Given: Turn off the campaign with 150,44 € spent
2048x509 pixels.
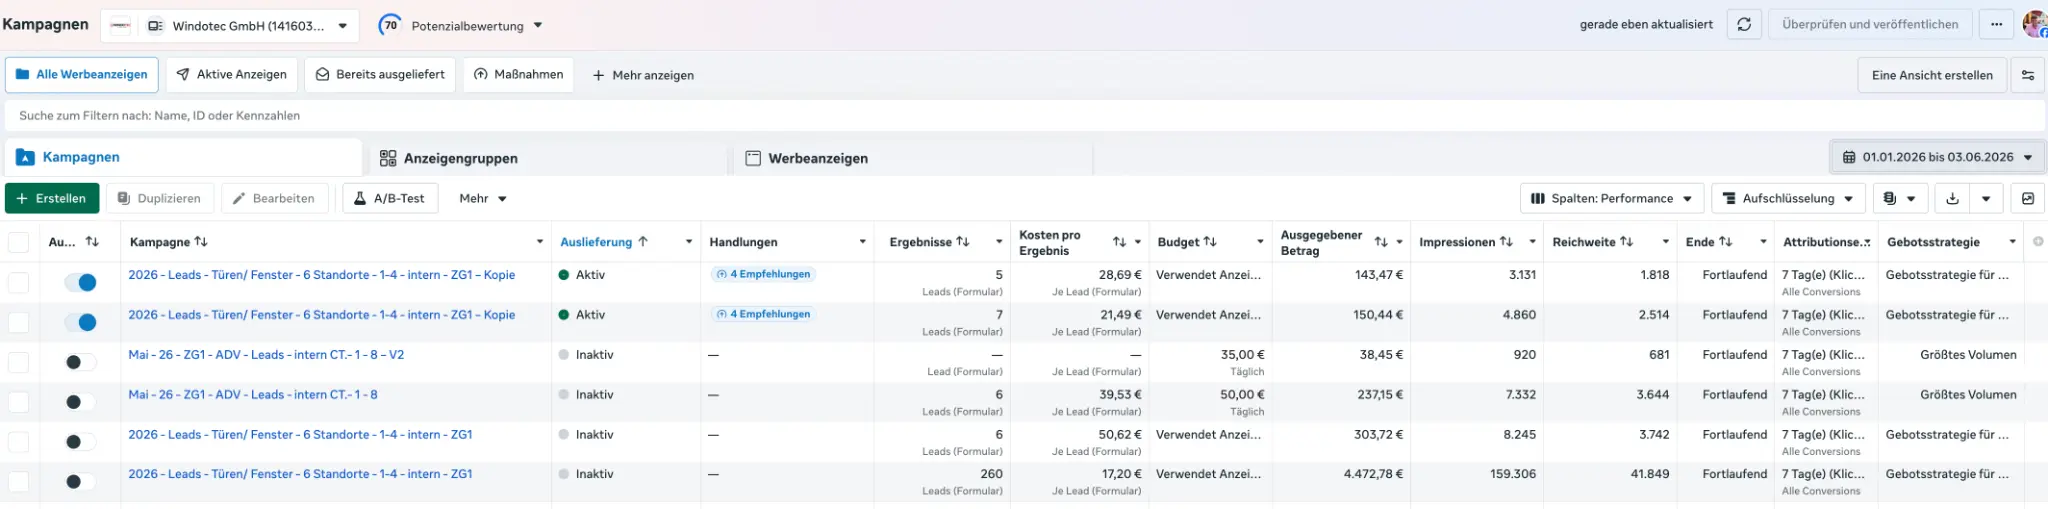Looking at the screenshot, I should (x=81, y=322).
